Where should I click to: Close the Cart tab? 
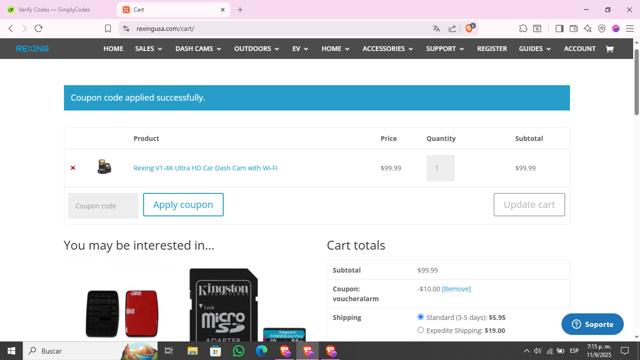point(223,10)
